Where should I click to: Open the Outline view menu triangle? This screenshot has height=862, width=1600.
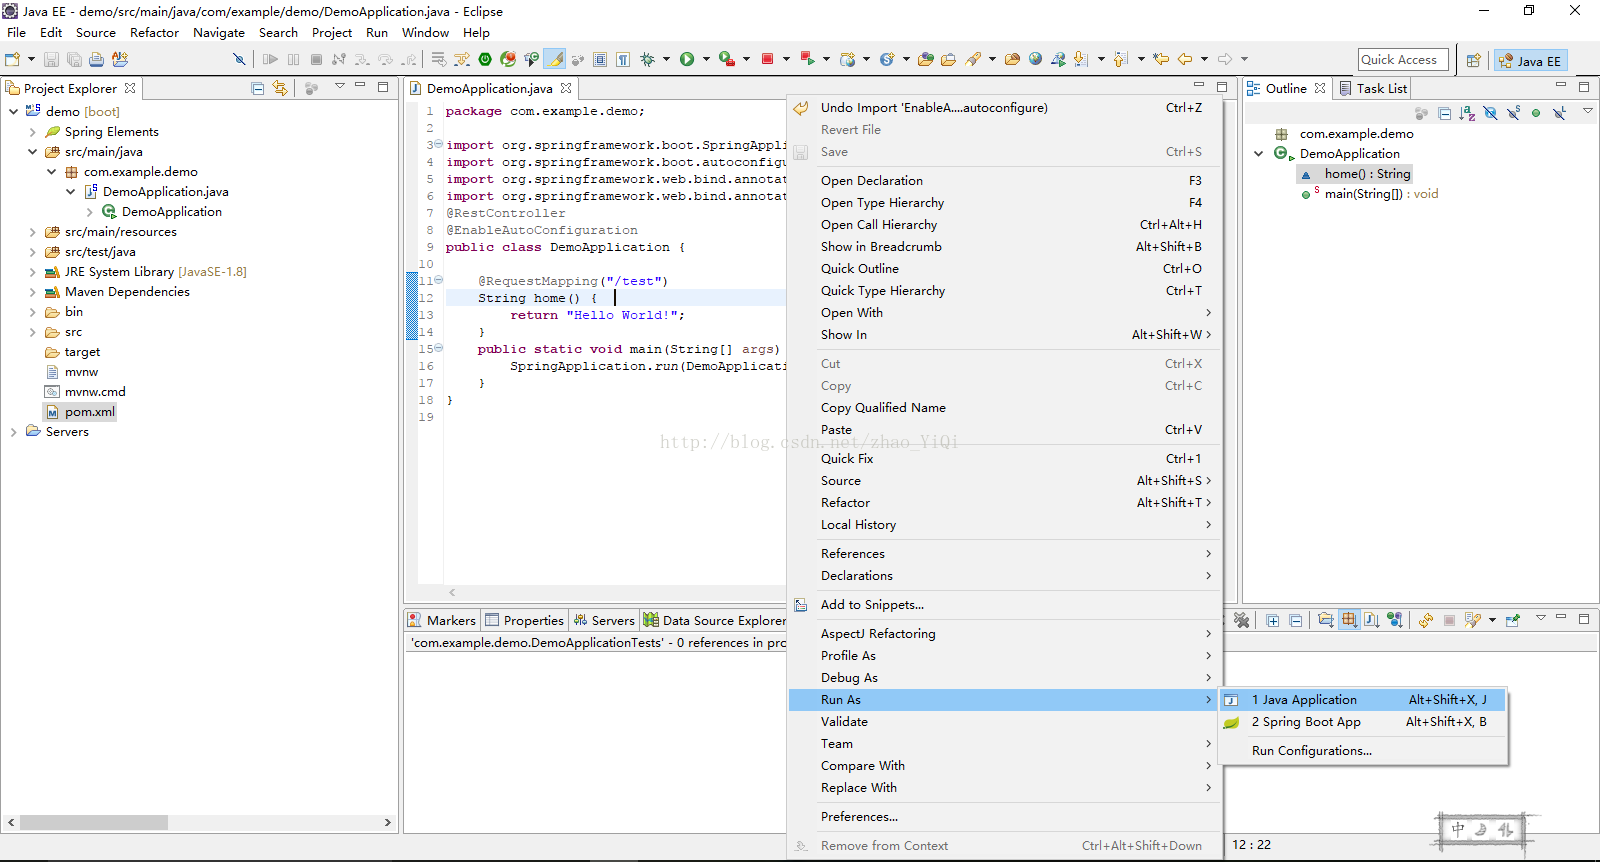1587,111
